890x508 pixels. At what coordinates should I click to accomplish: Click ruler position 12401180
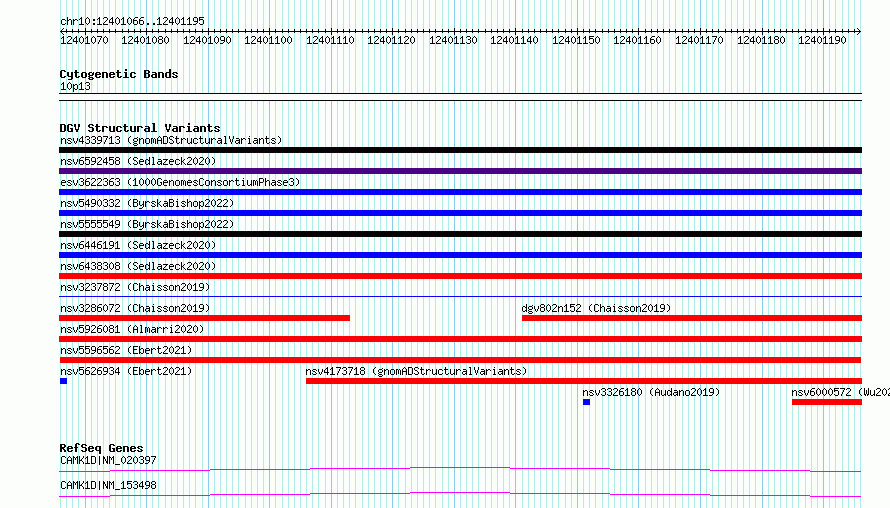pyautogui.click(x=761, y=40)
